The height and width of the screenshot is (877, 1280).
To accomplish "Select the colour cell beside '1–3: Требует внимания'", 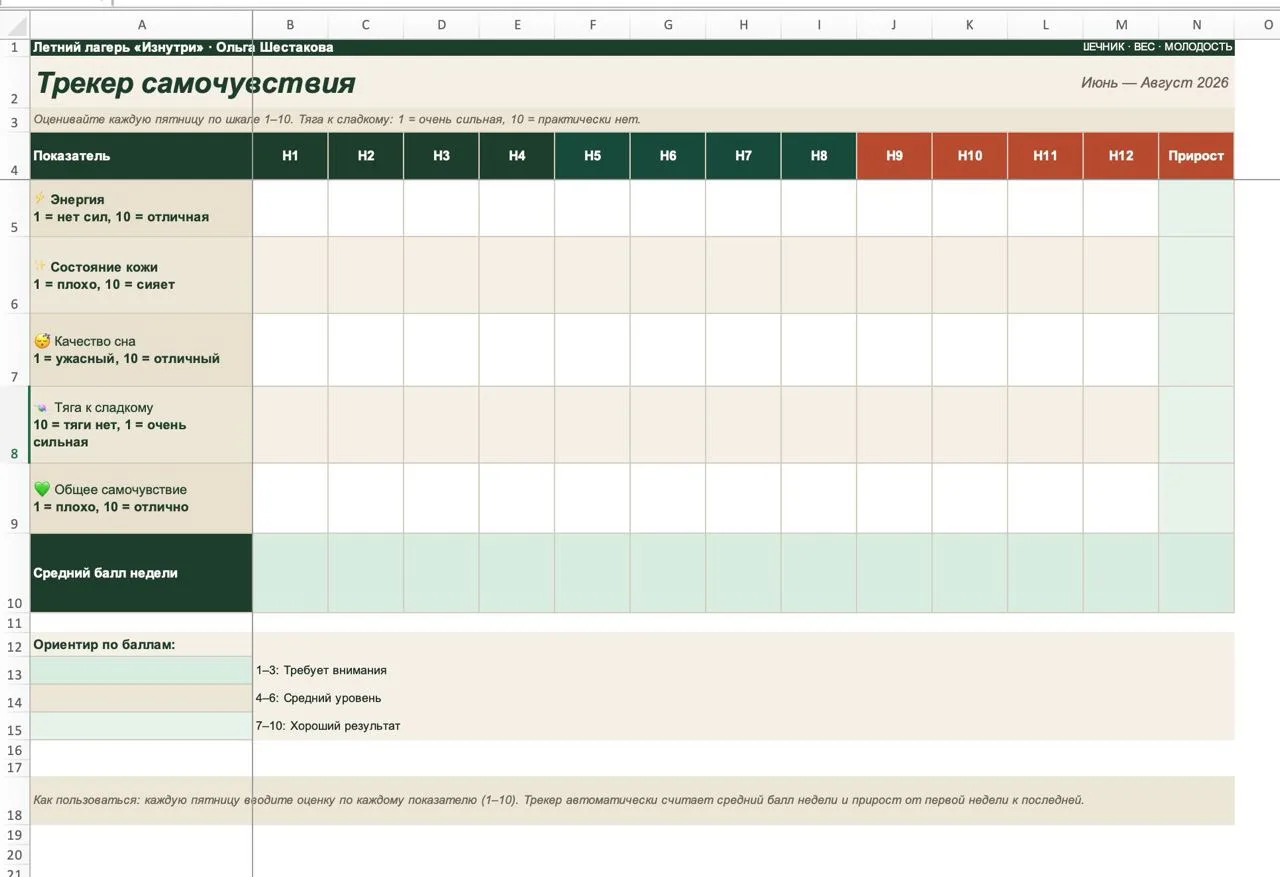I will [141, 670].
